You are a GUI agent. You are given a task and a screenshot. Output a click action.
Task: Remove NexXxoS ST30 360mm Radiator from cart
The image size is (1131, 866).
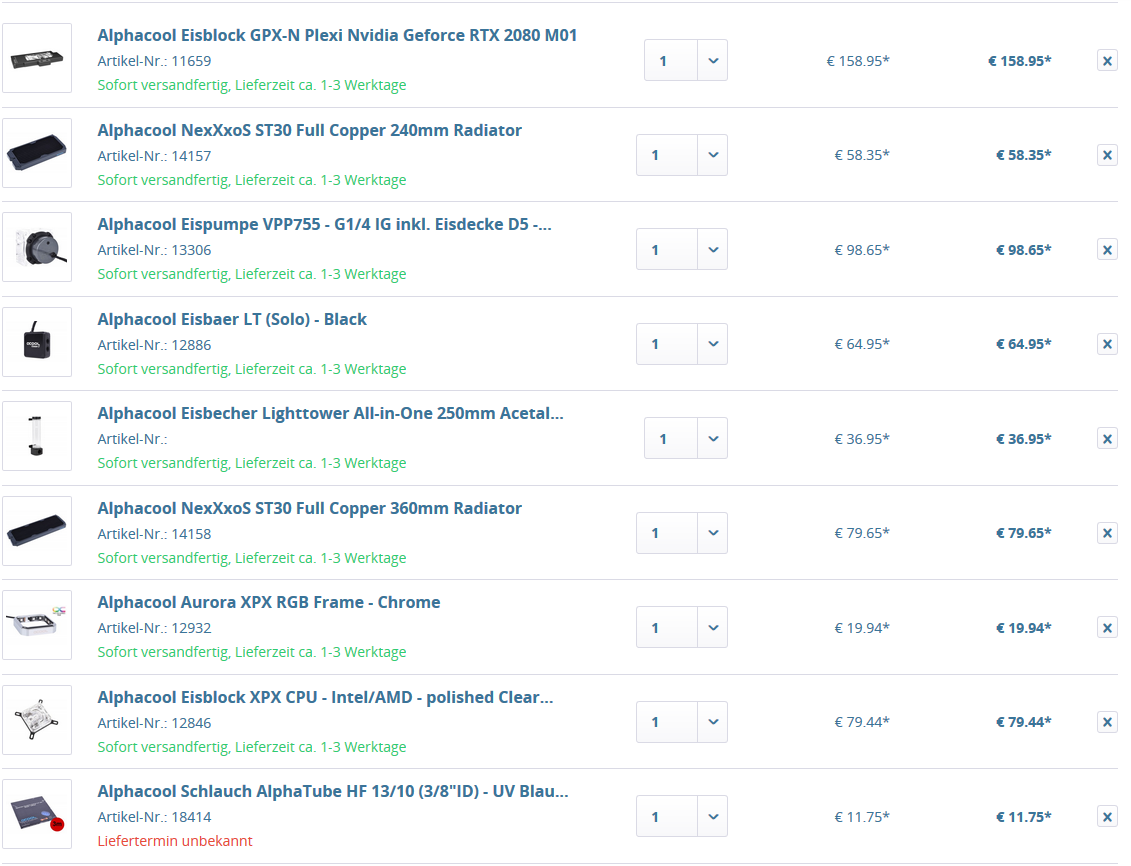pyautogui.click(x=1106, y=533)
